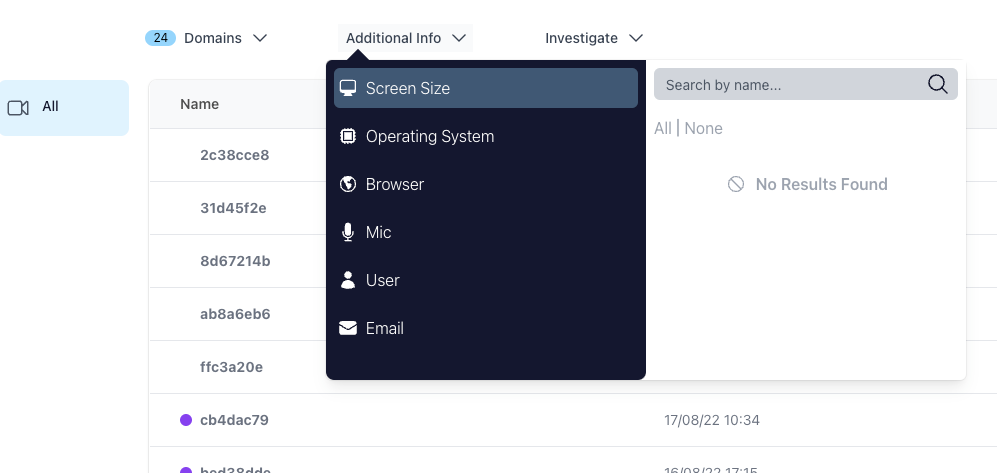The image size is (997, 473).
Task: Select the Email menu entry
Action: (x=385, y=328)
